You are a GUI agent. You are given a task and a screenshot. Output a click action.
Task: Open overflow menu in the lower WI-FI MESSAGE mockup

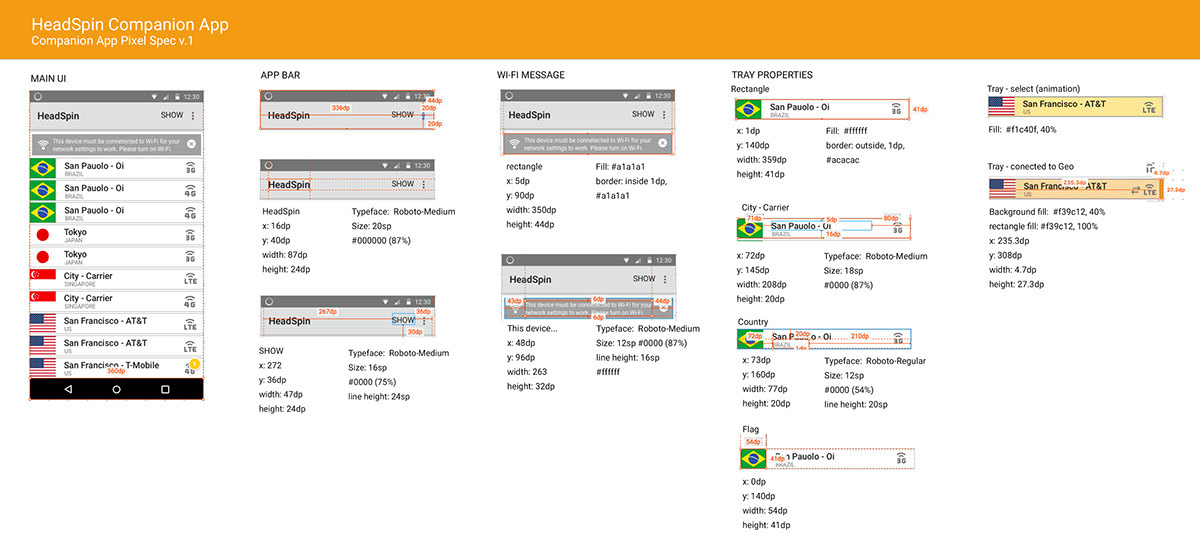pos(664,279)
